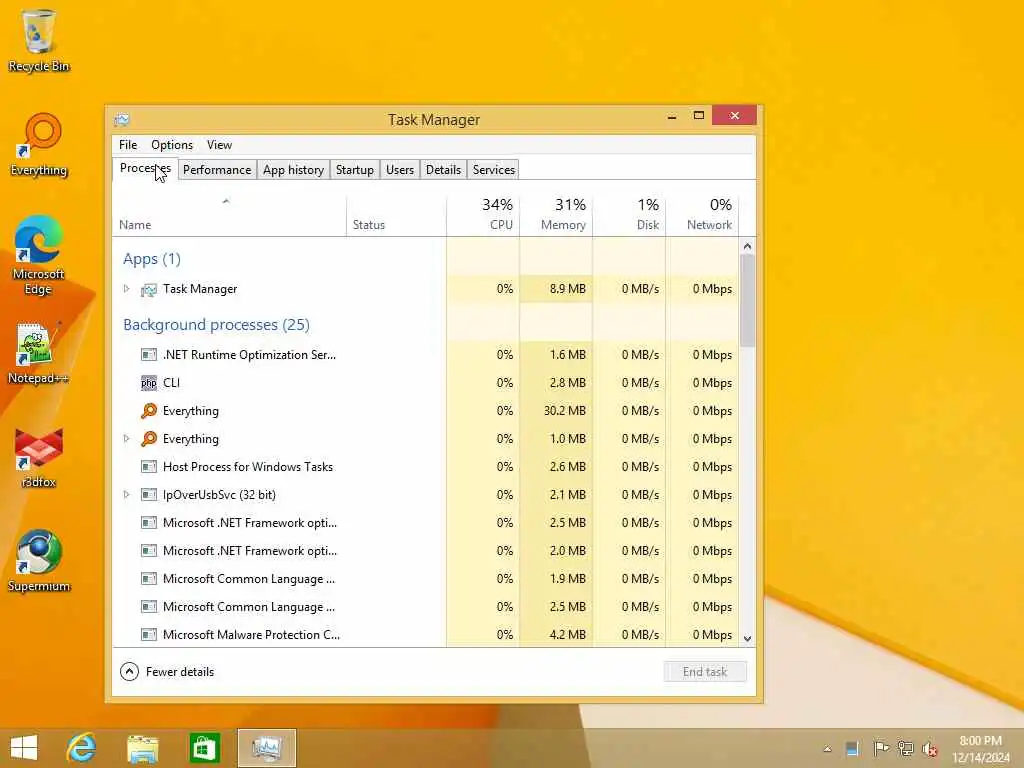Click the Apps (1) group heading
The image size is (1024, 768).
click(x=152, y=259)
